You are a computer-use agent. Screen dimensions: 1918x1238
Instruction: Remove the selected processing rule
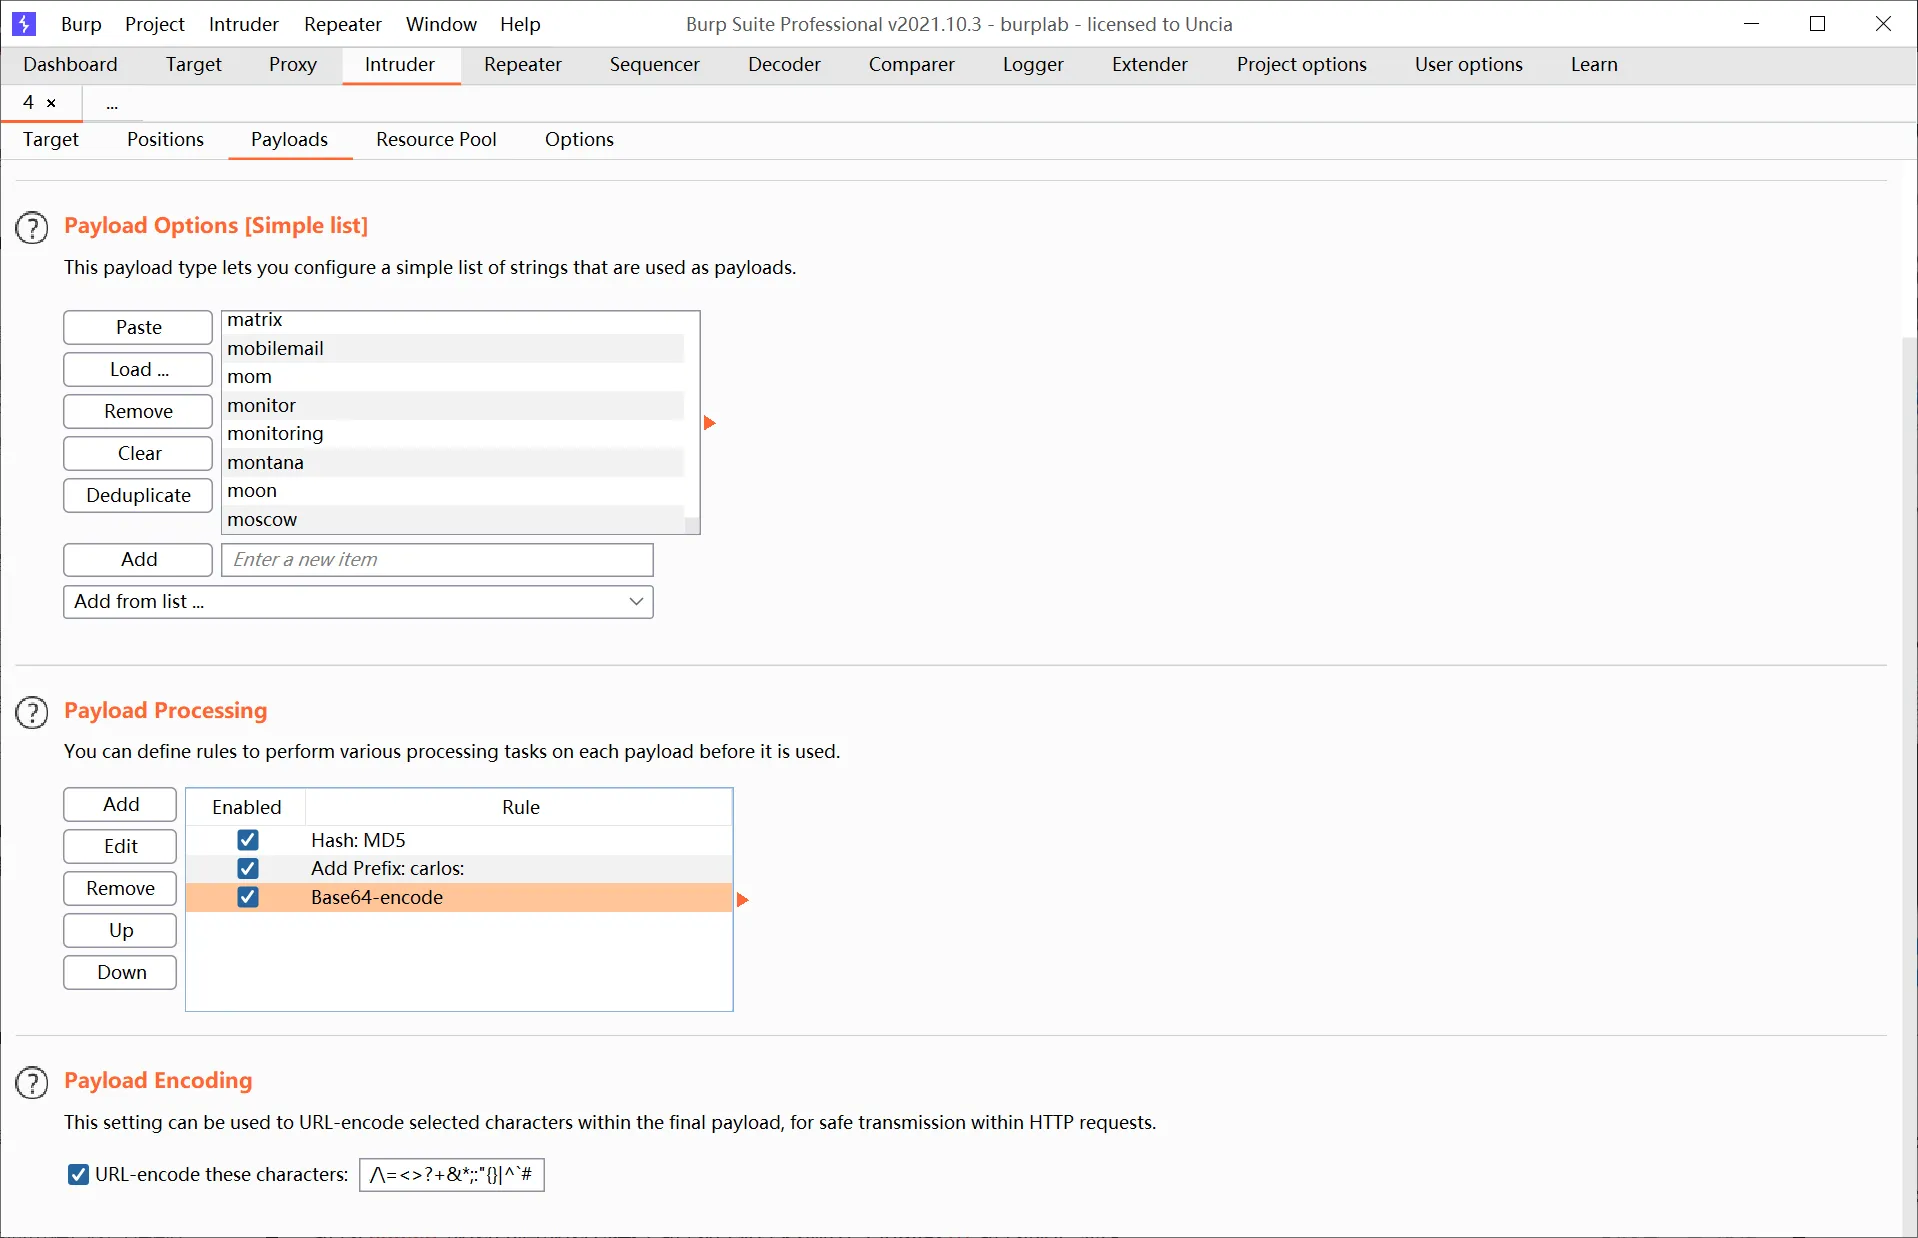coord(120,888)
